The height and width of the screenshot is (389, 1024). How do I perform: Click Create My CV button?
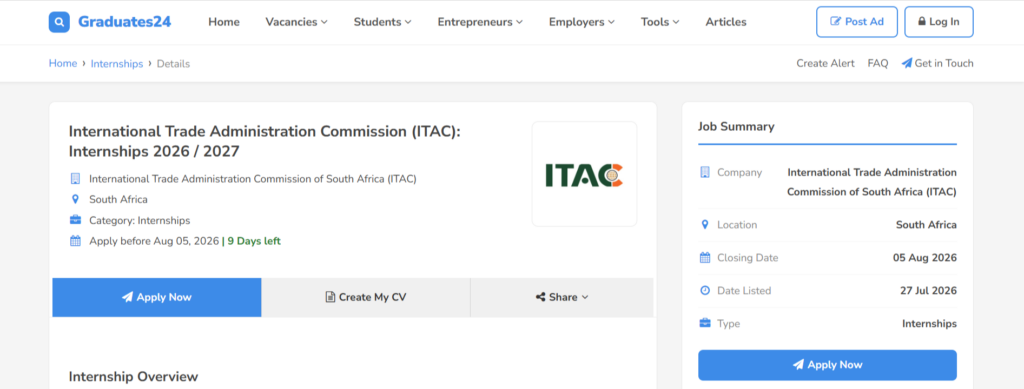point(366,297)
